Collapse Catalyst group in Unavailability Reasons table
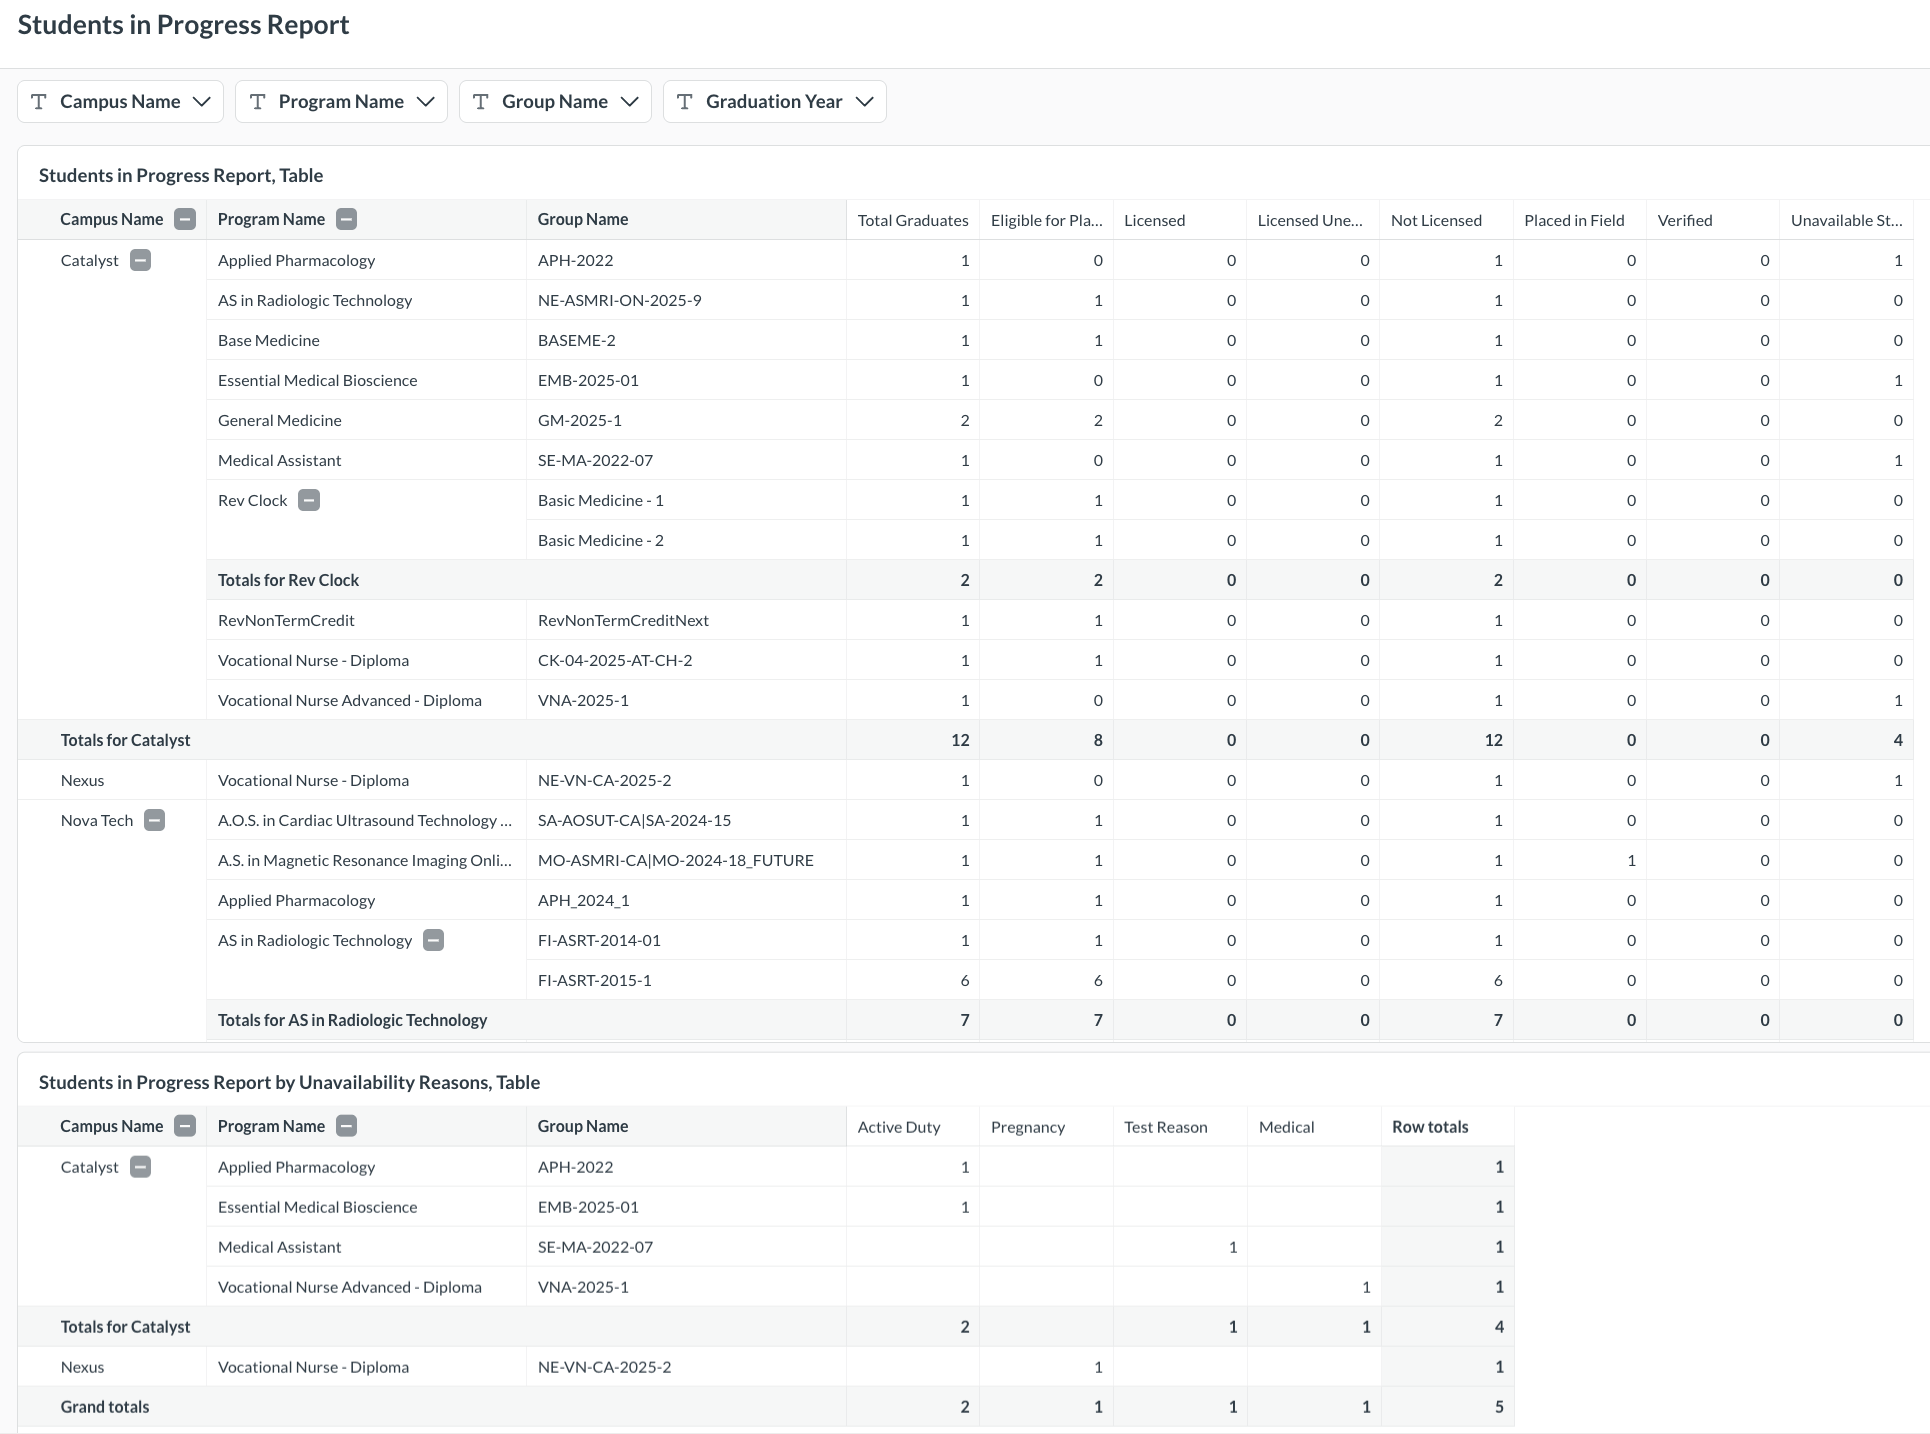 click(x=141, y=1167)
